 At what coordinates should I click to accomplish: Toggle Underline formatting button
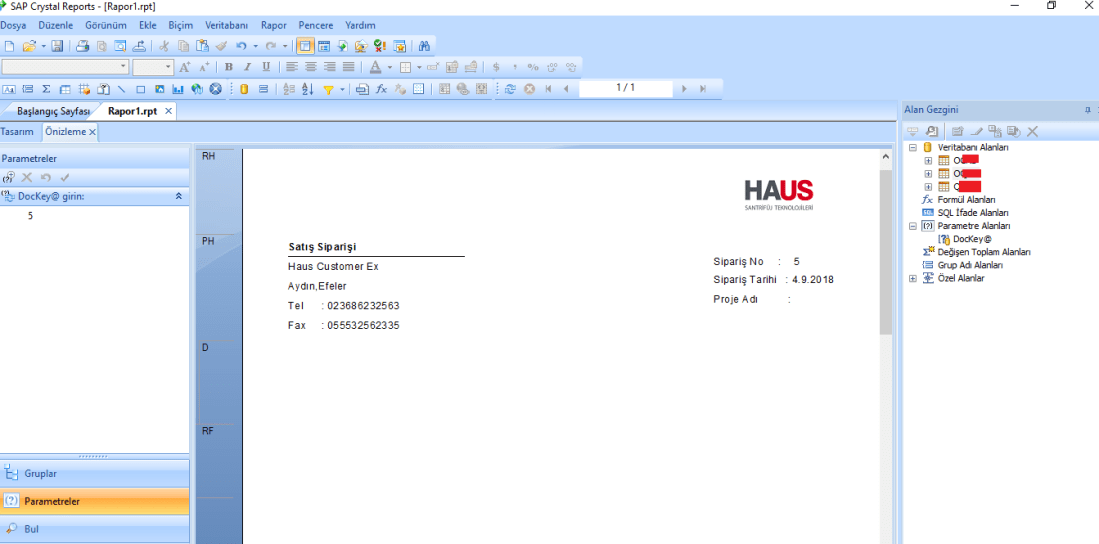[265, 67]
